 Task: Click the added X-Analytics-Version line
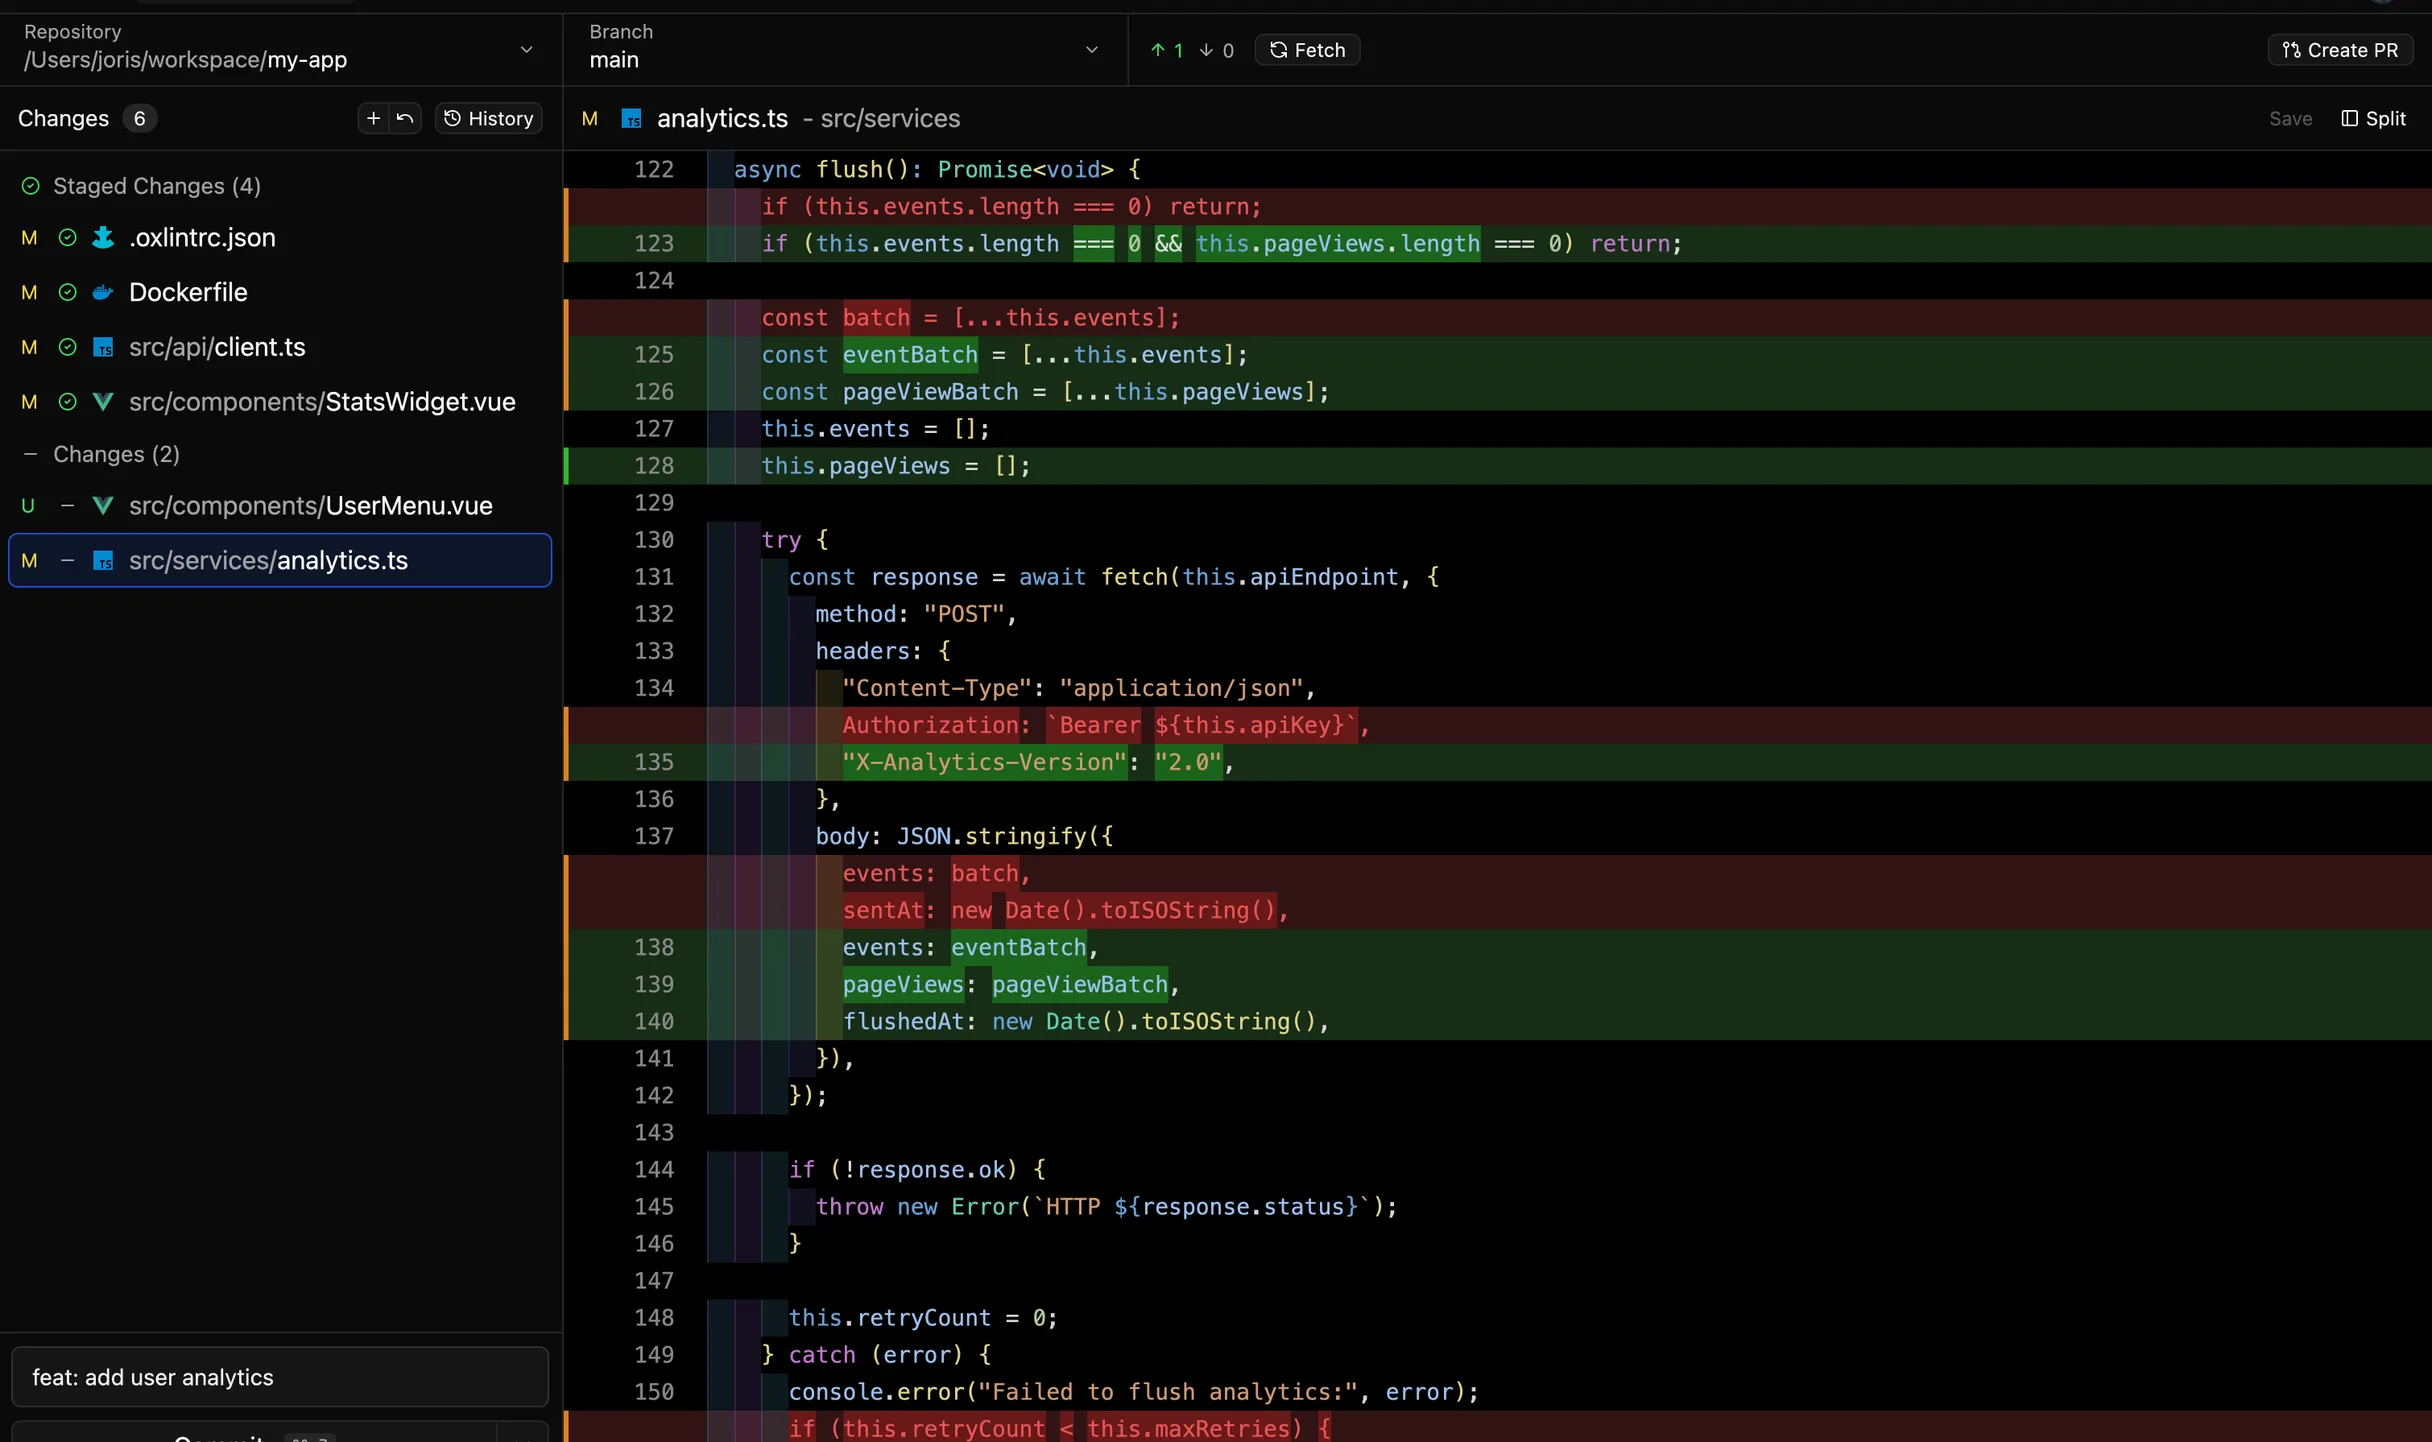coord(1498,762)
